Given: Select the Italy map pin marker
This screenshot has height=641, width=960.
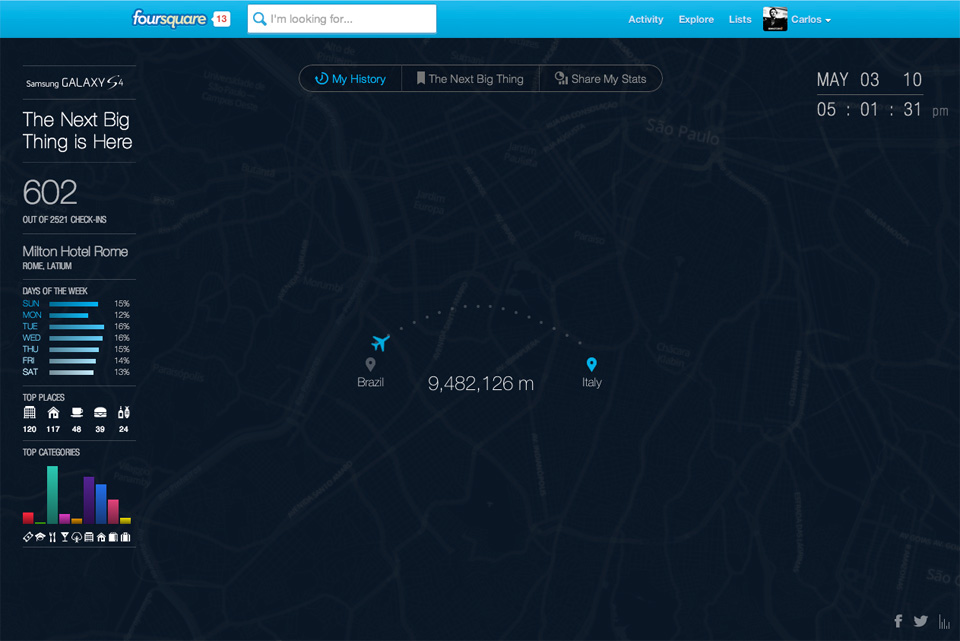Looking at the screenshot, I should pos(592,364).
